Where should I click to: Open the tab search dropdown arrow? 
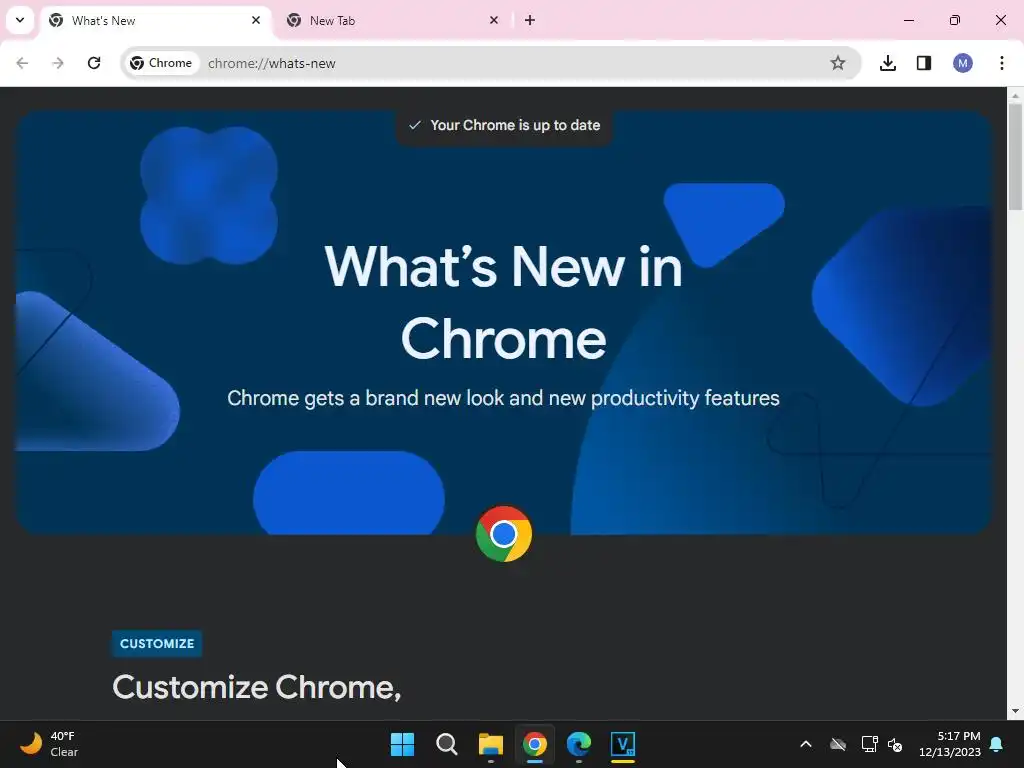click(20, 20)
